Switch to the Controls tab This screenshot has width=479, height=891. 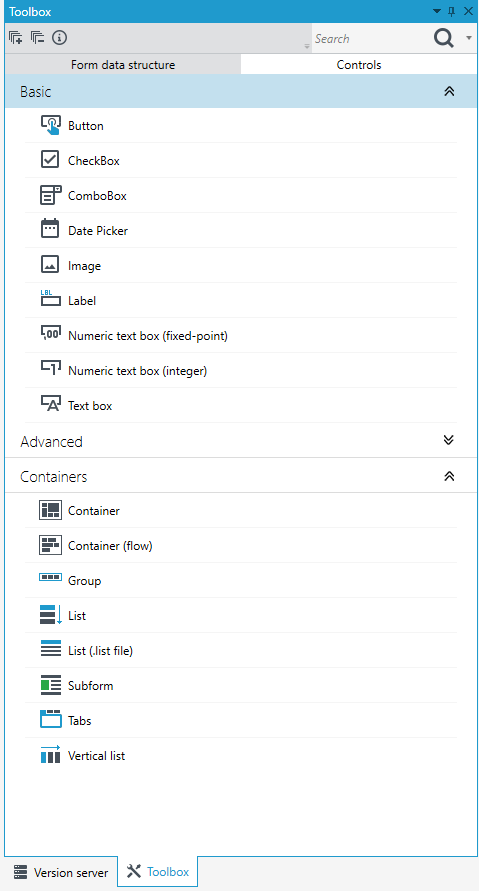(359, 64)
